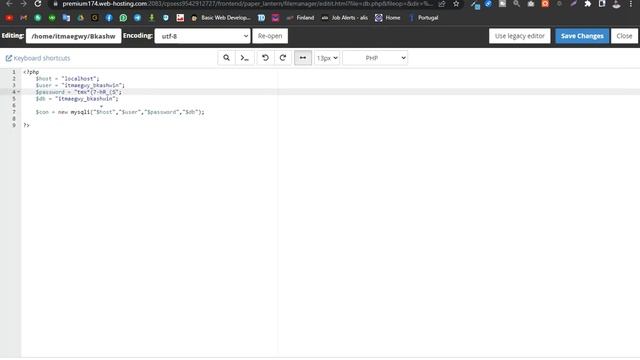Open the Chrome three-dot menu

coord(631,4)
